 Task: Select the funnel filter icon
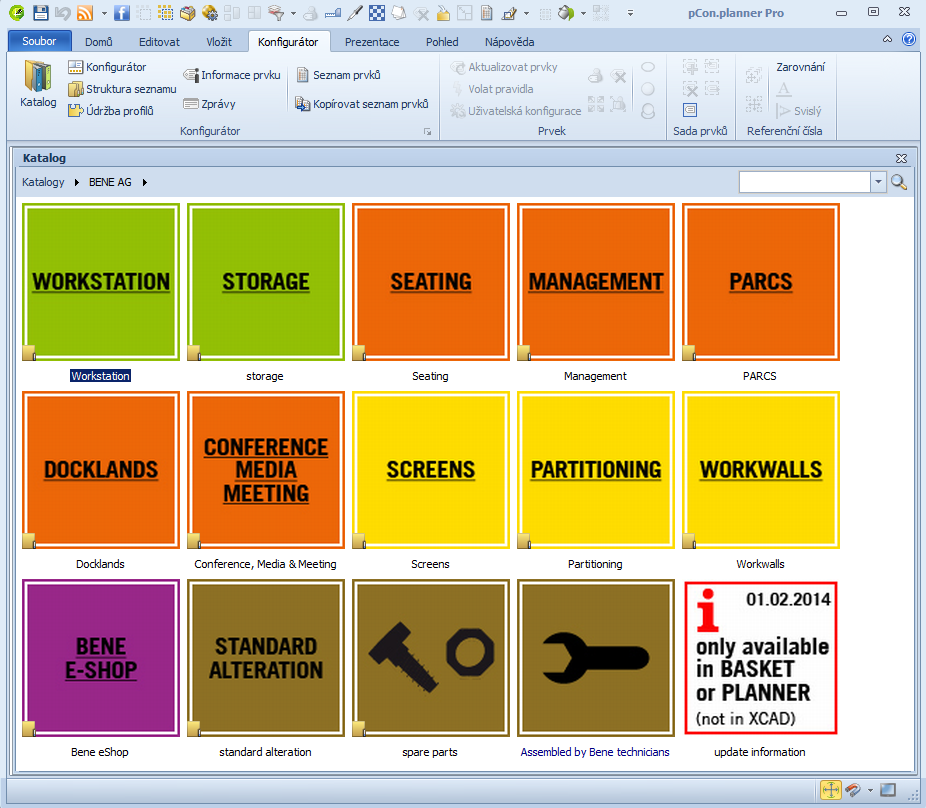276,12
